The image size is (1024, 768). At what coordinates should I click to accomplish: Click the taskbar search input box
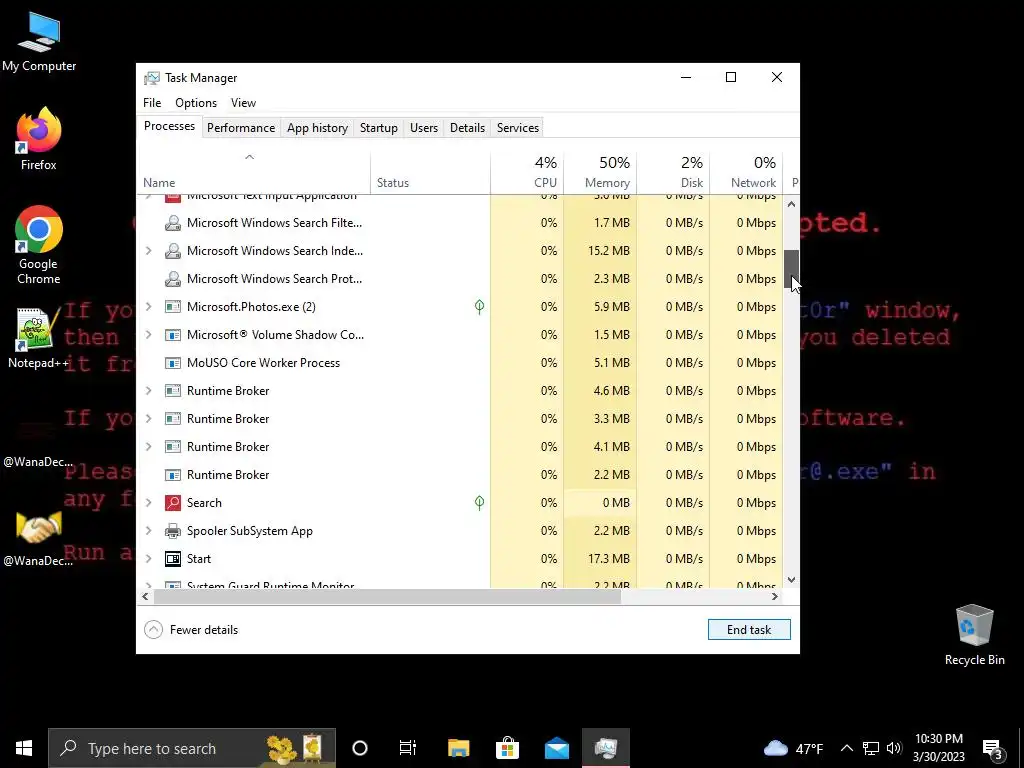click(x=192, y=748)
